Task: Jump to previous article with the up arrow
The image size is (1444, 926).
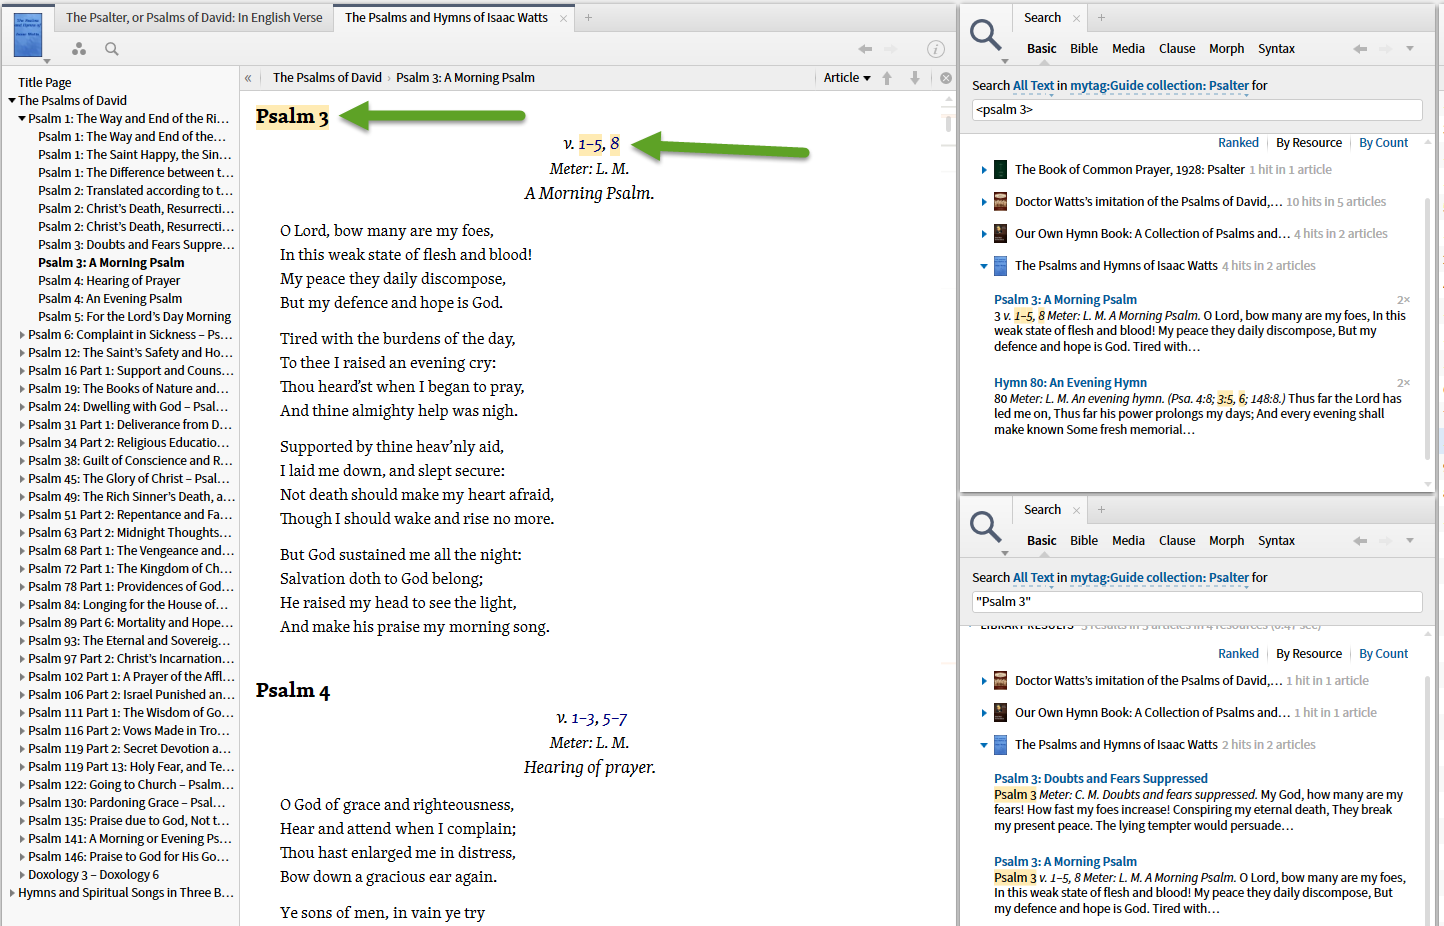Action: 887,78
